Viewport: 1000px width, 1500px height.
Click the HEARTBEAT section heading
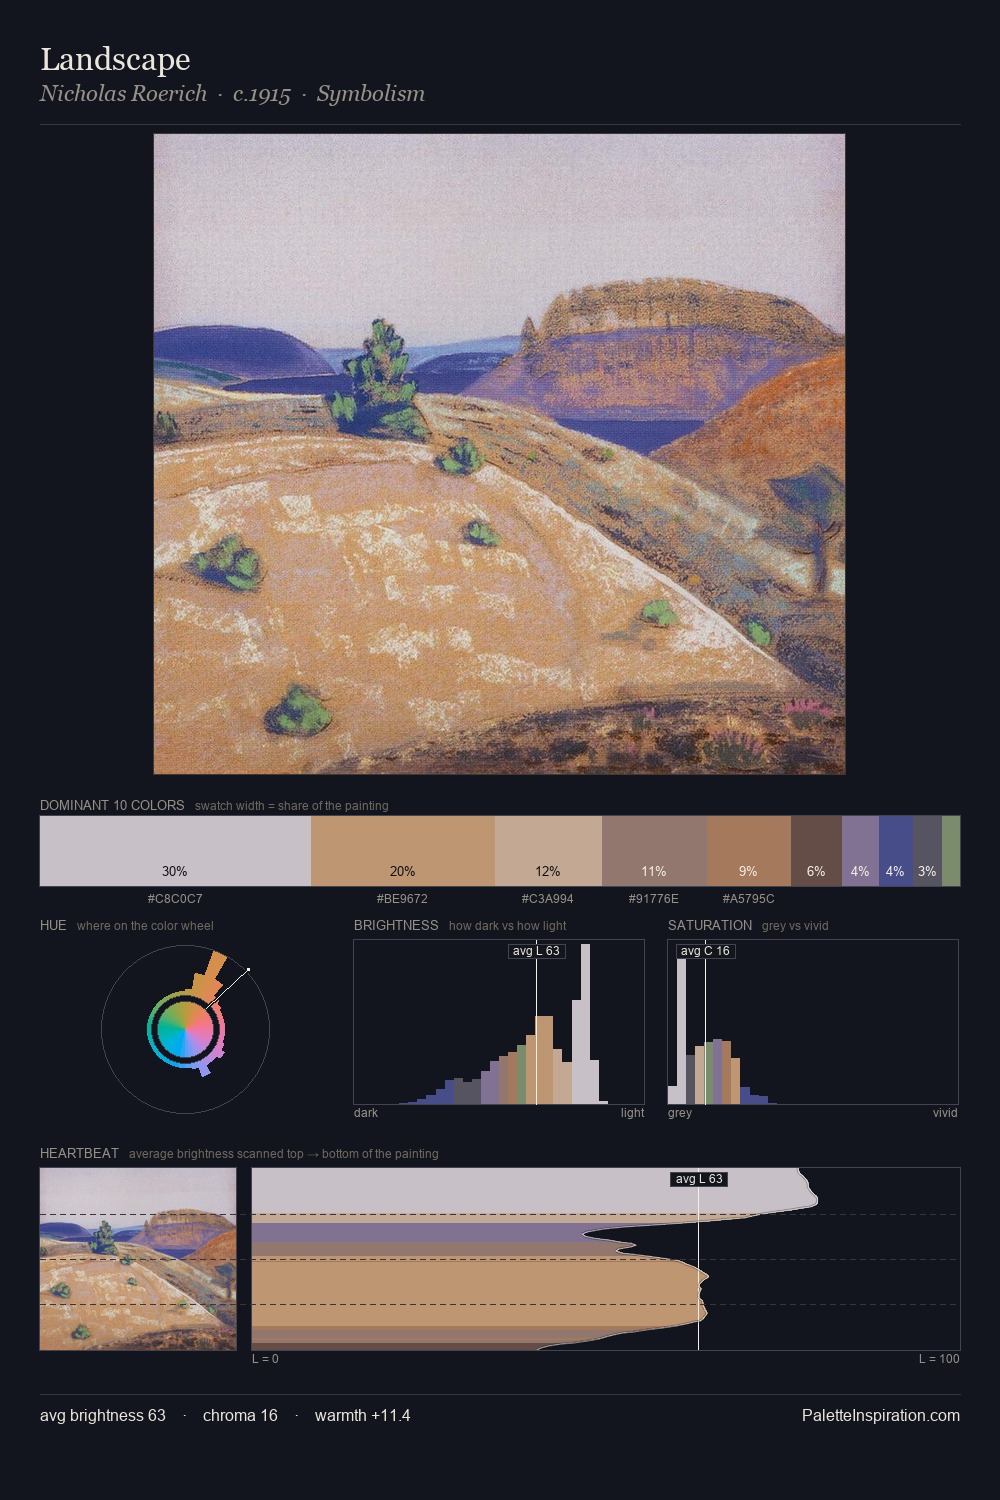(x=79, y=1153)
